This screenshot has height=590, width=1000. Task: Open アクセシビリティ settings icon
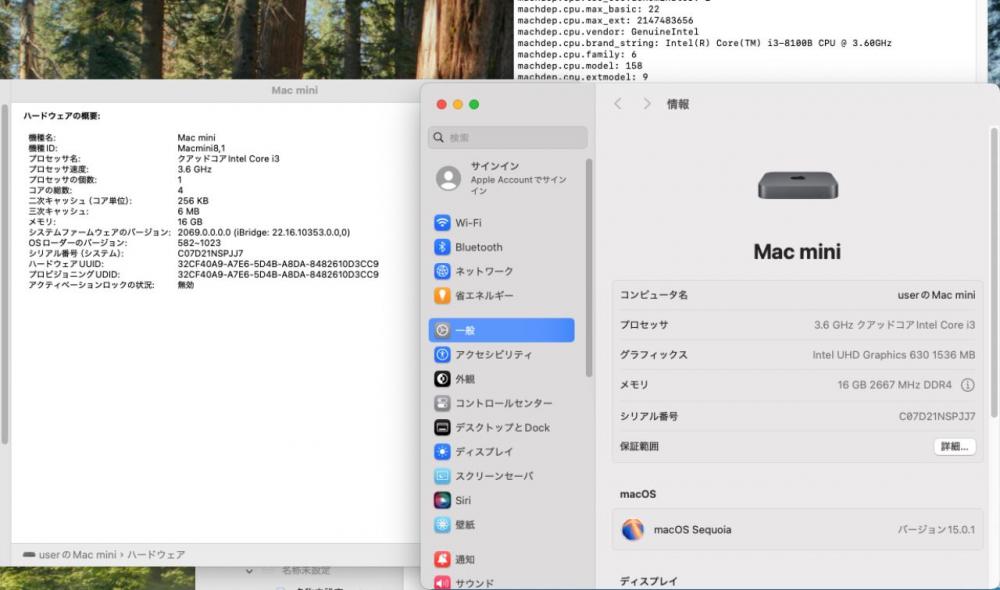(x=442, y=355)
